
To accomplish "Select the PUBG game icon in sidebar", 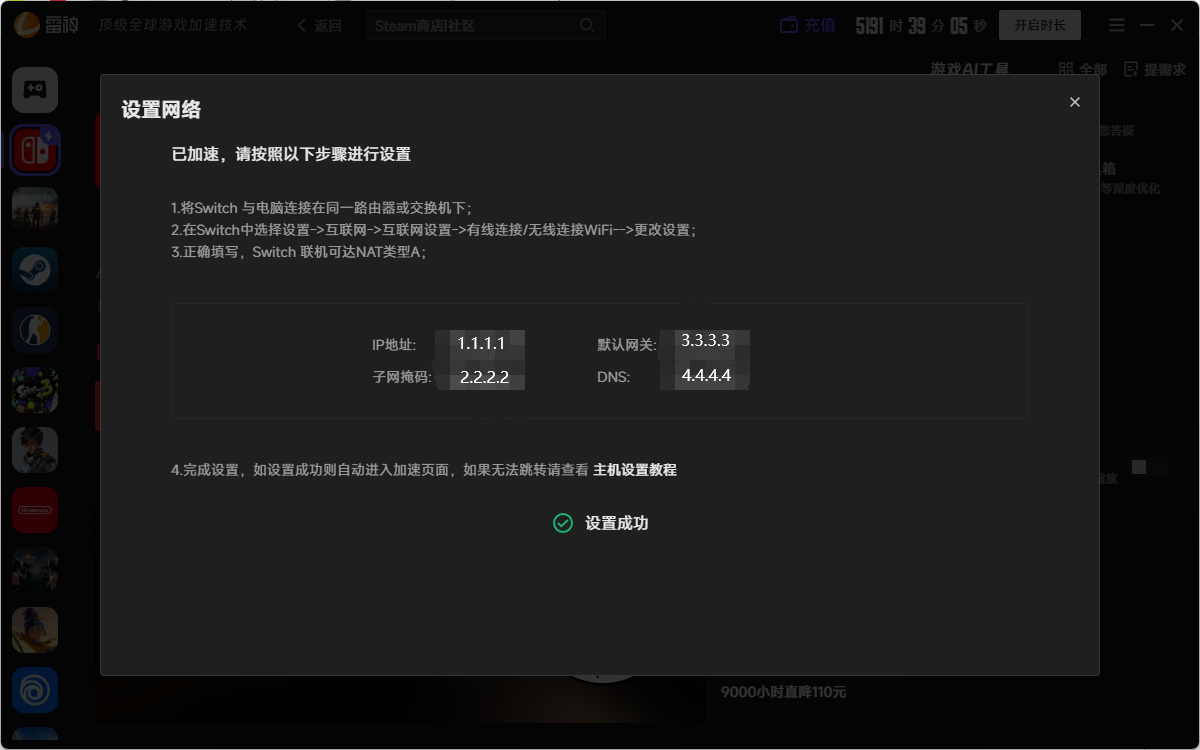I will tap(35, 210).
